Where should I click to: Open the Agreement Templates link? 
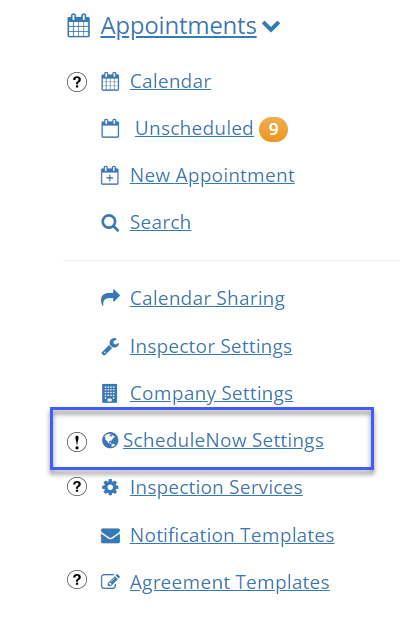tap(230, 583)
